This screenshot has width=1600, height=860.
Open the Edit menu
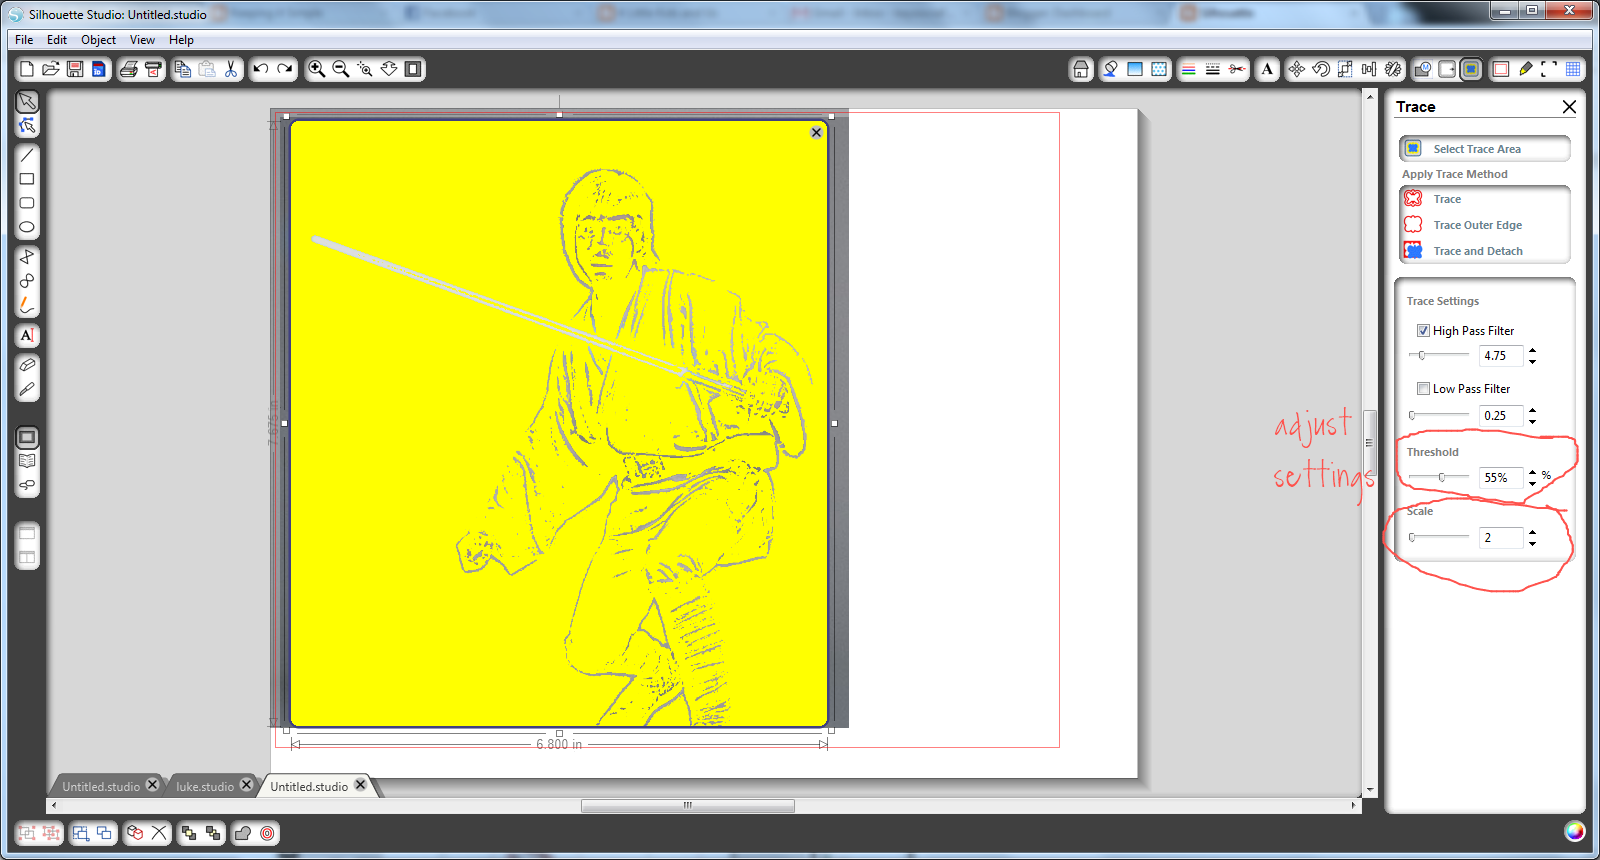point(57,40)
